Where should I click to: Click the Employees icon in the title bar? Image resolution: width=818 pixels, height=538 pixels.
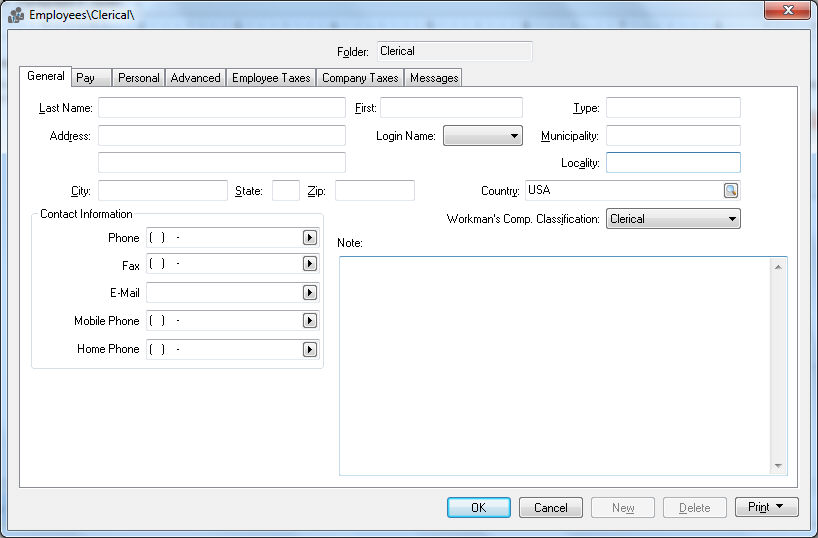click(x=16, y=15)
